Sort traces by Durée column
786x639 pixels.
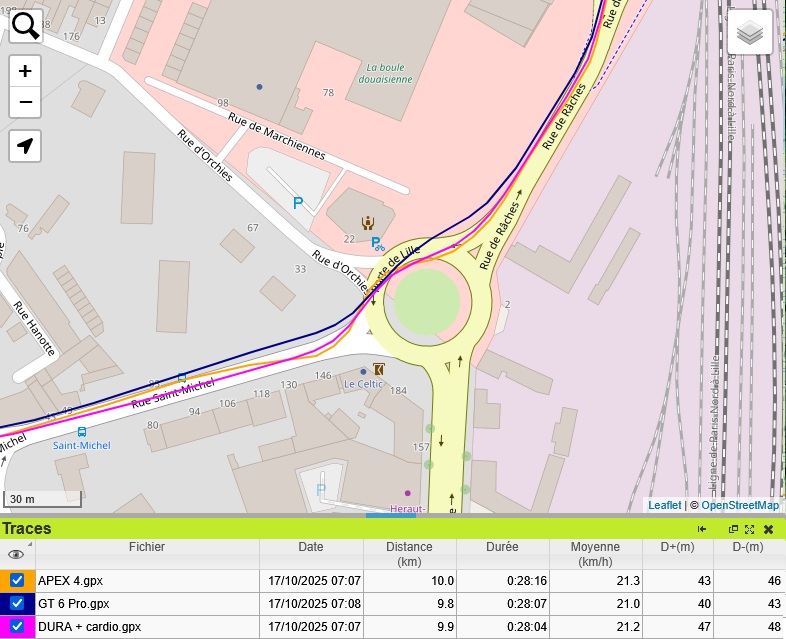(x=502, y=547)
